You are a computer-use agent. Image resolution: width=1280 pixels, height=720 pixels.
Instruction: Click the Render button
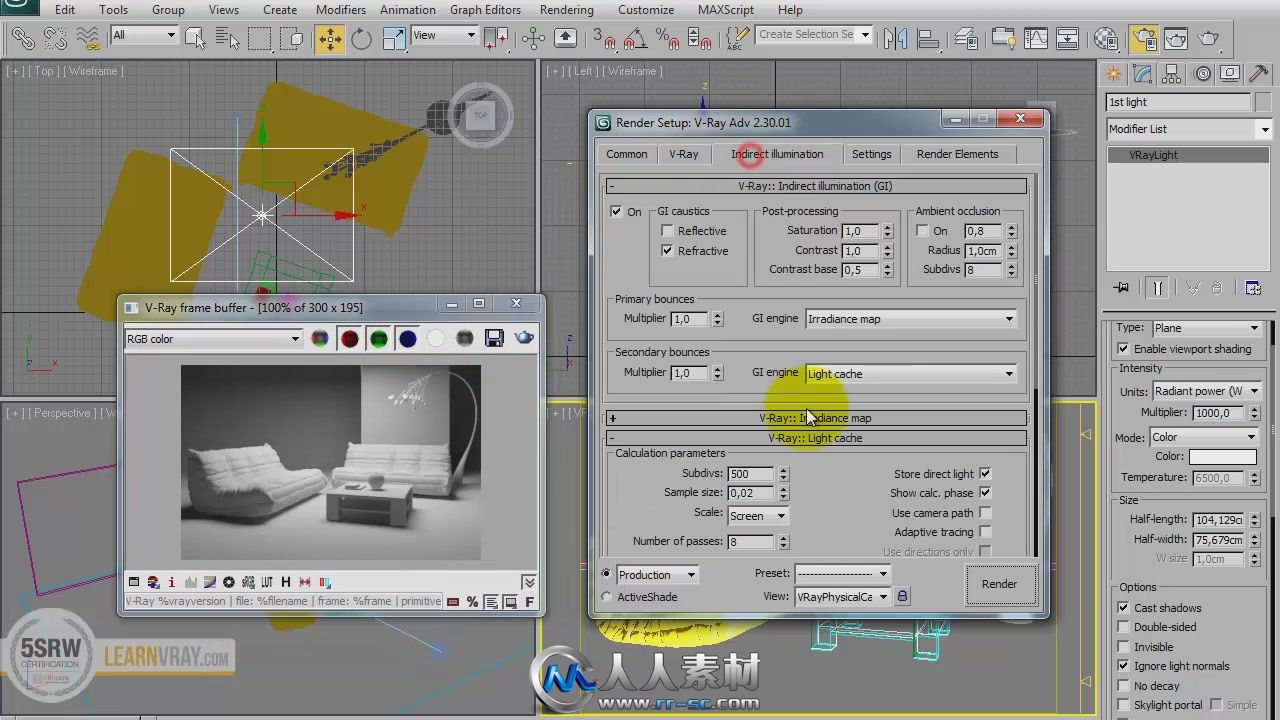tap(999, 584)
